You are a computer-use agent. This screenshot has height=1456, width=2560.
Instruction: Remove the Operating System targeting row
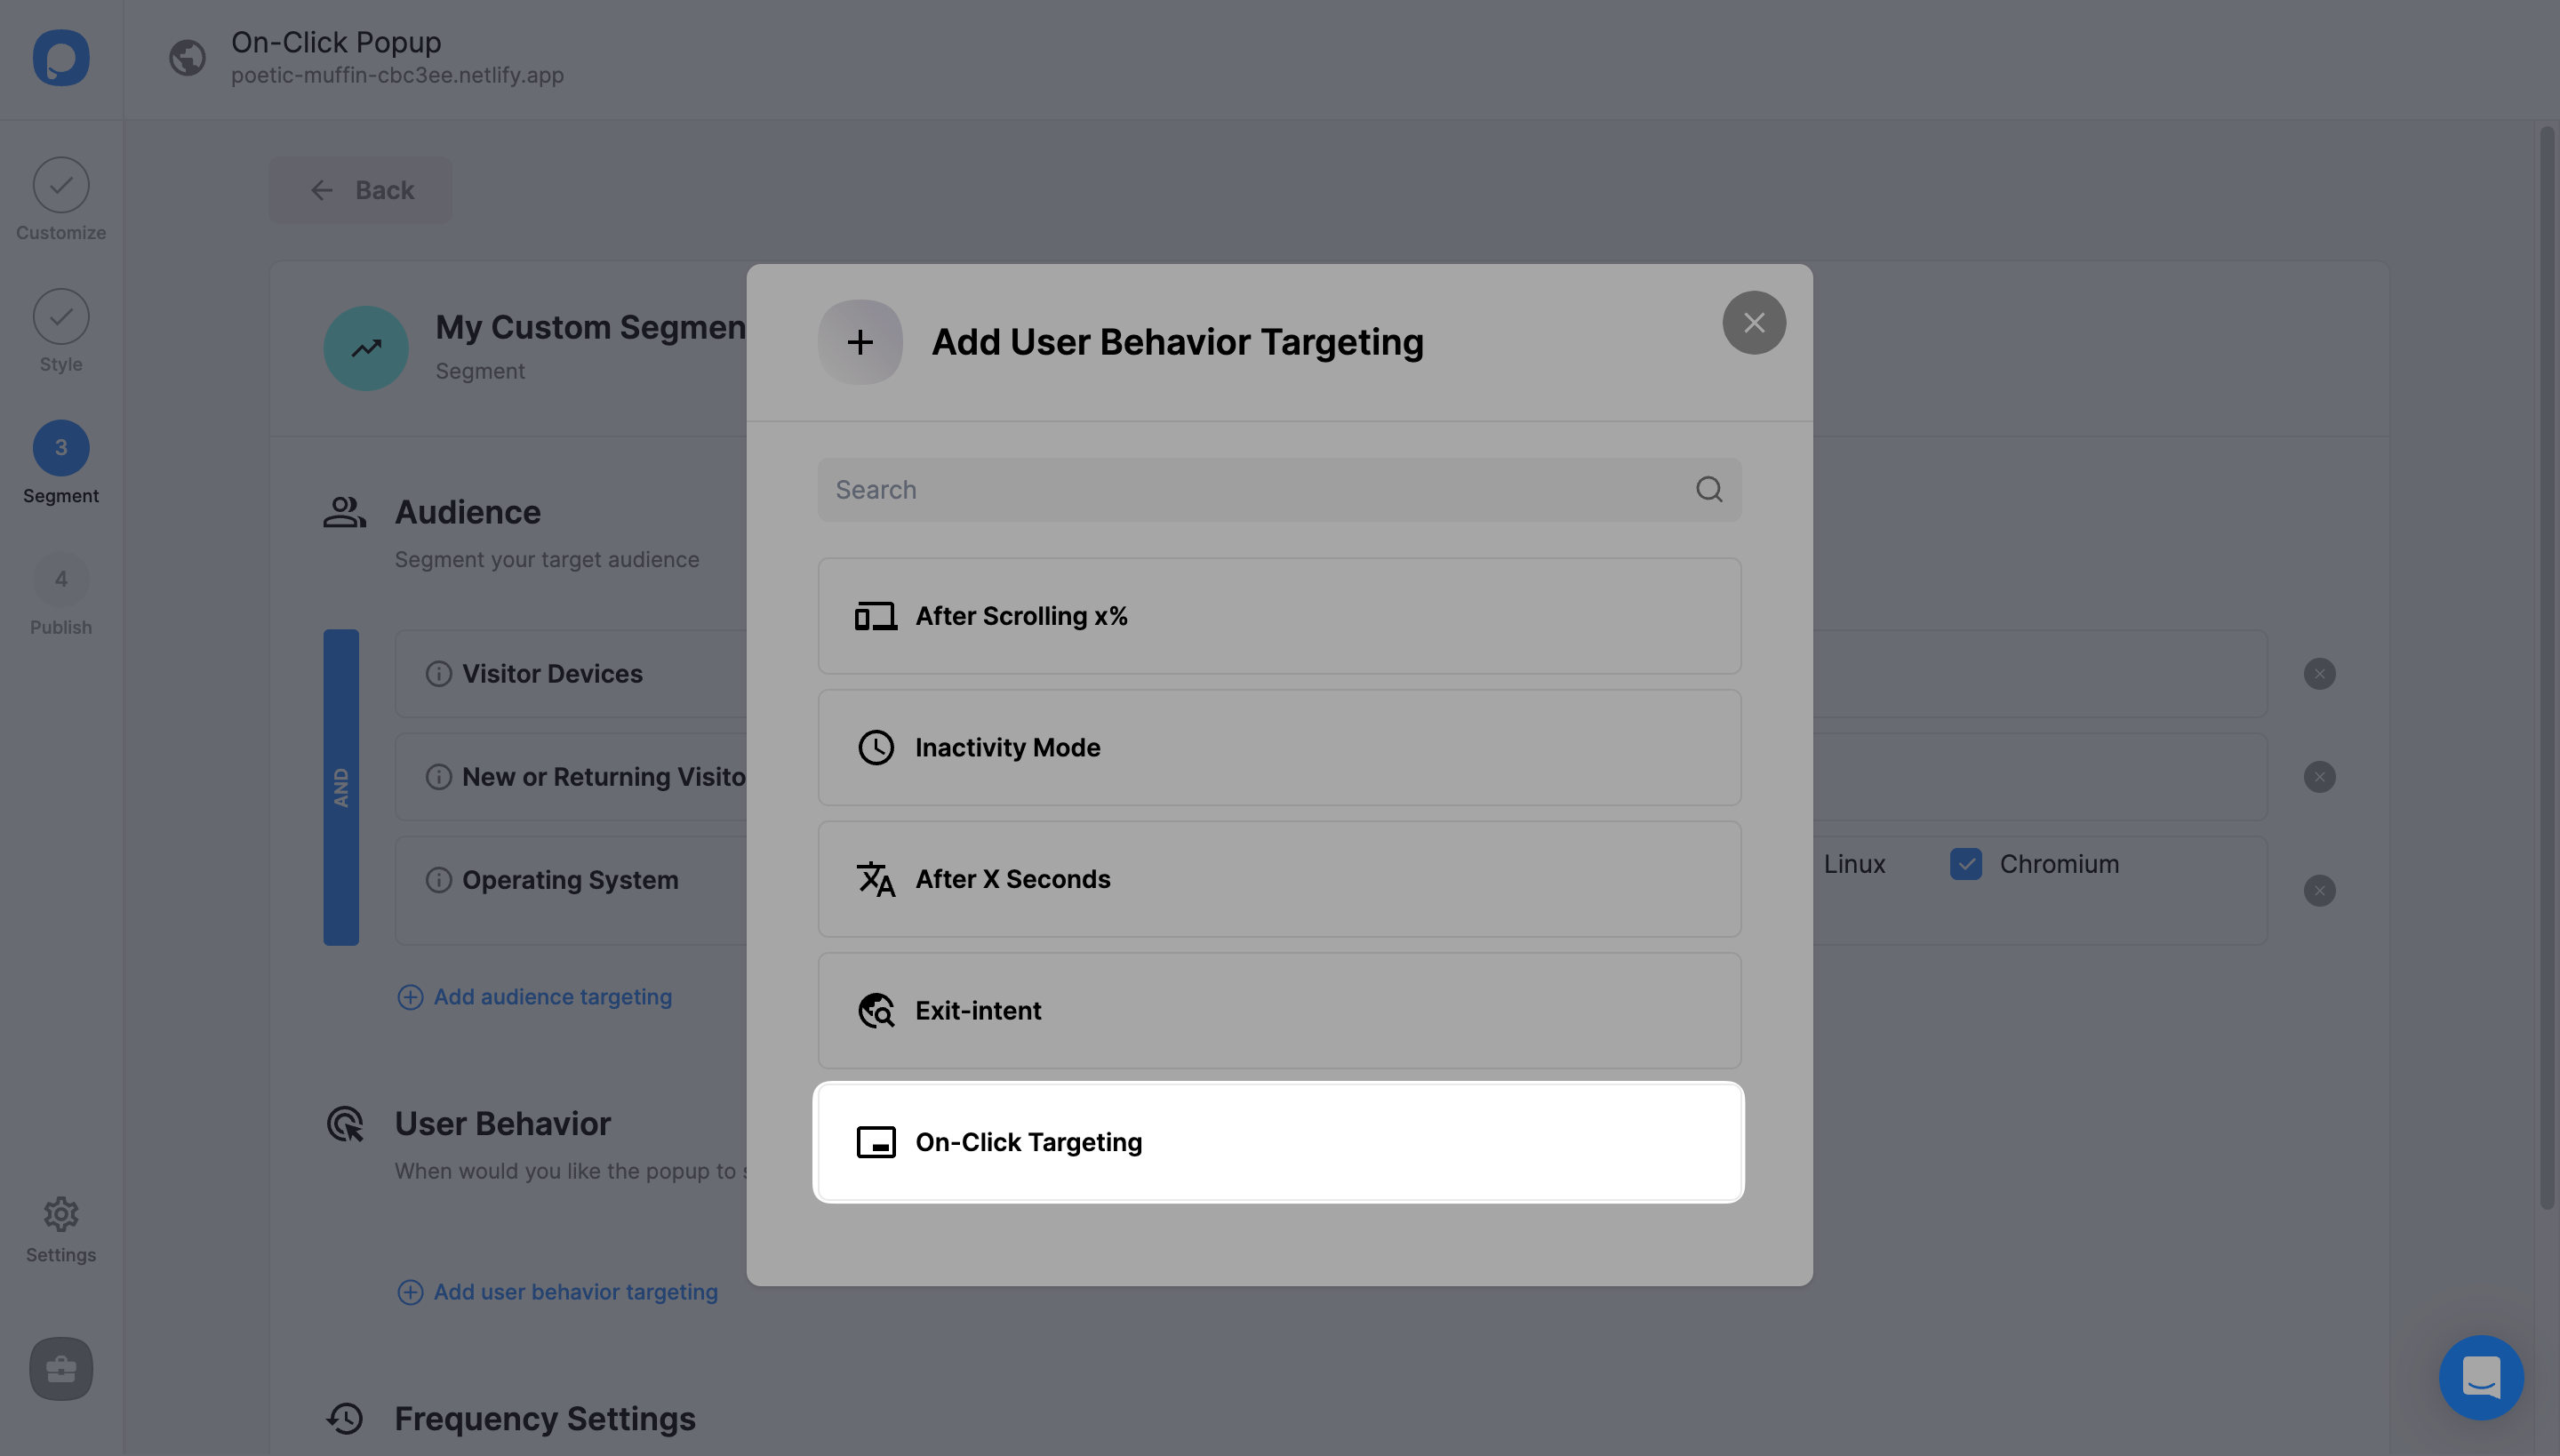2319,891
